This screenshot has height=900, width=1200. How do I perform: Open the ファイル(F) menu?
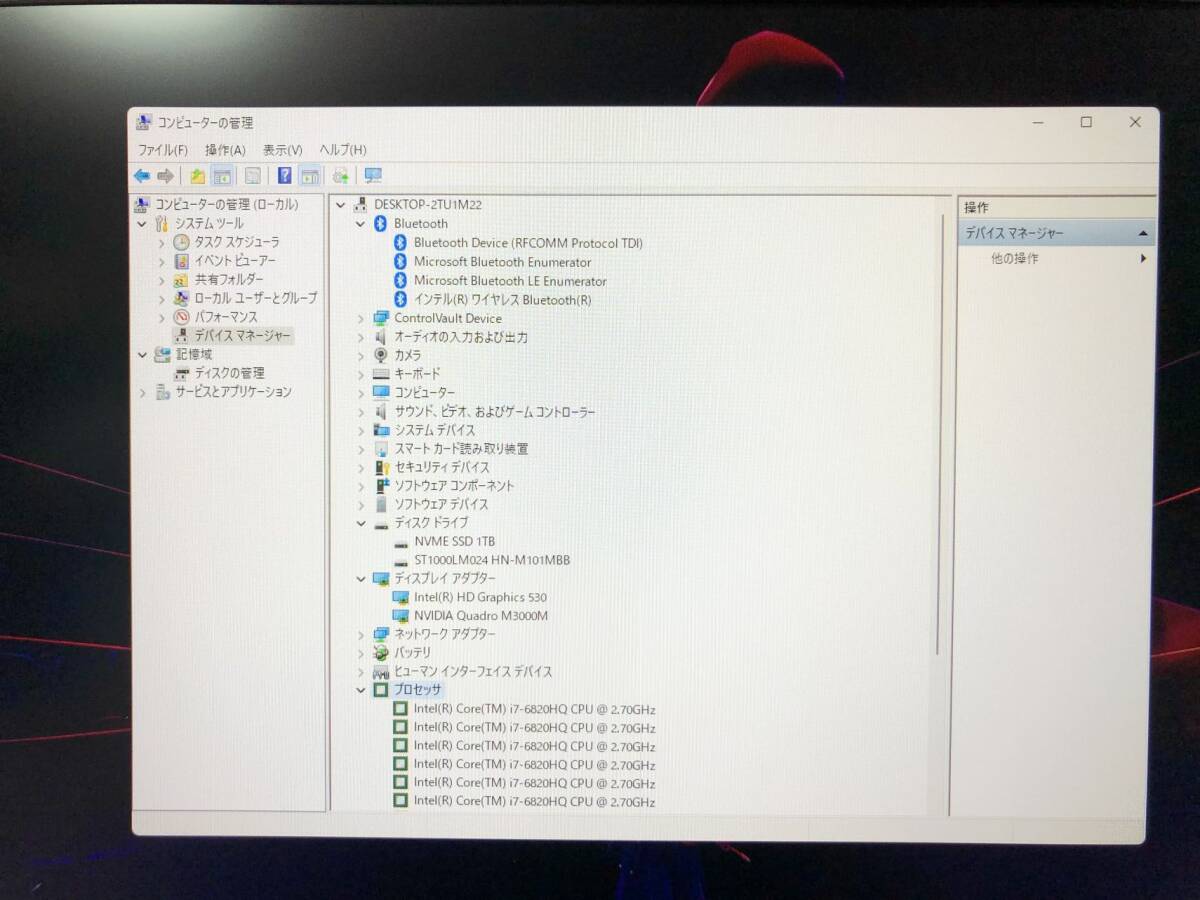[x=162, y=150]
